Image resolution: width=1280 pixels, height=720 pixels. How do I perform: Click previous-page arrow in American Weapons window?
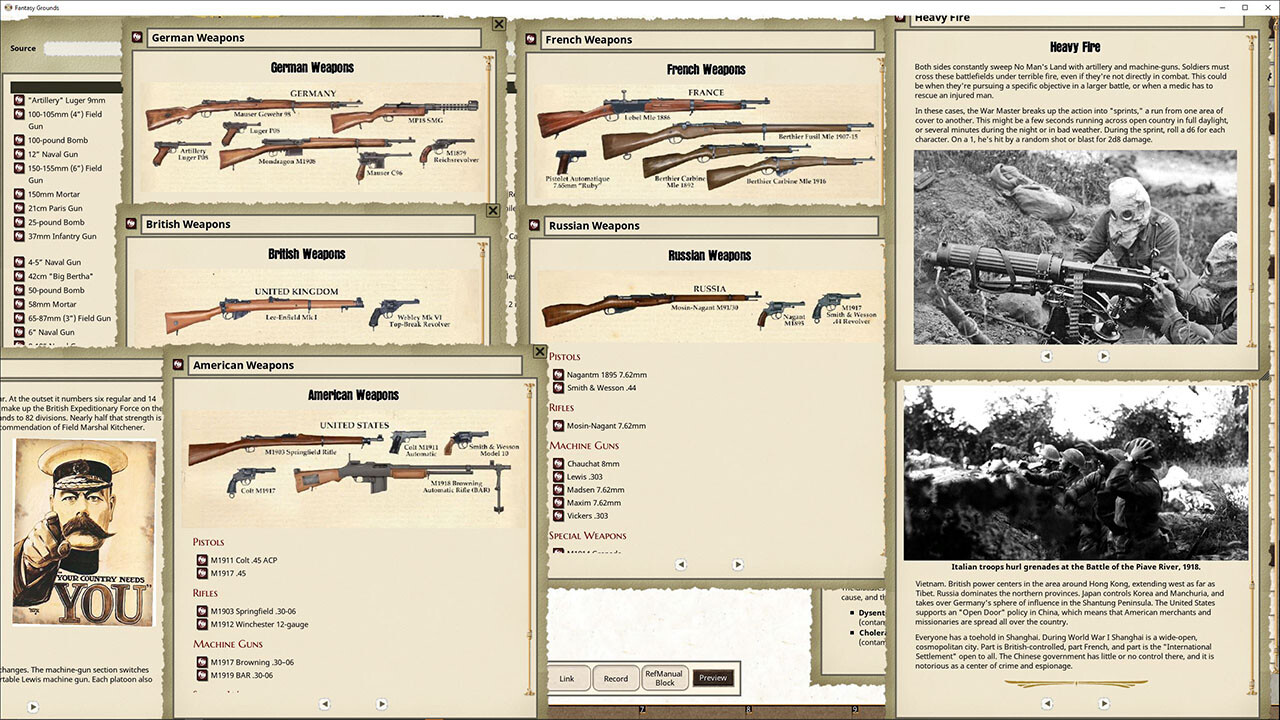[x=324, y=703]
